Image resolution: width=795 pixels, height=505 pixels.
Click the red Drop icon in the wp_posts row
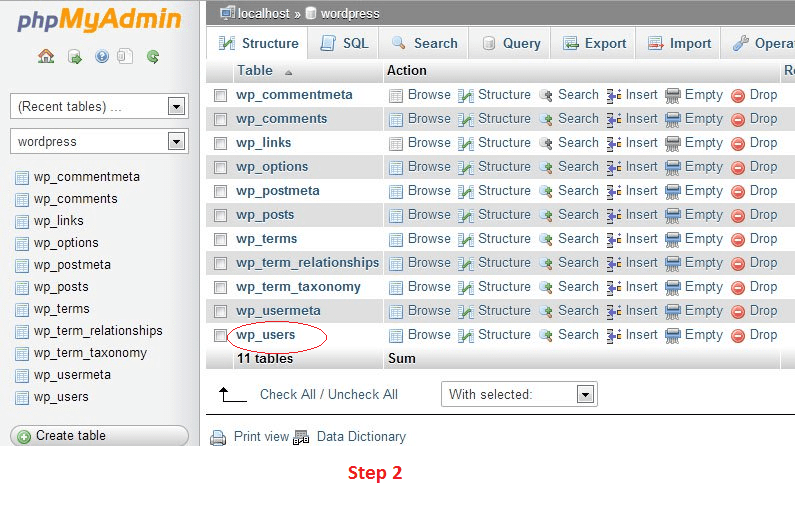738,215
